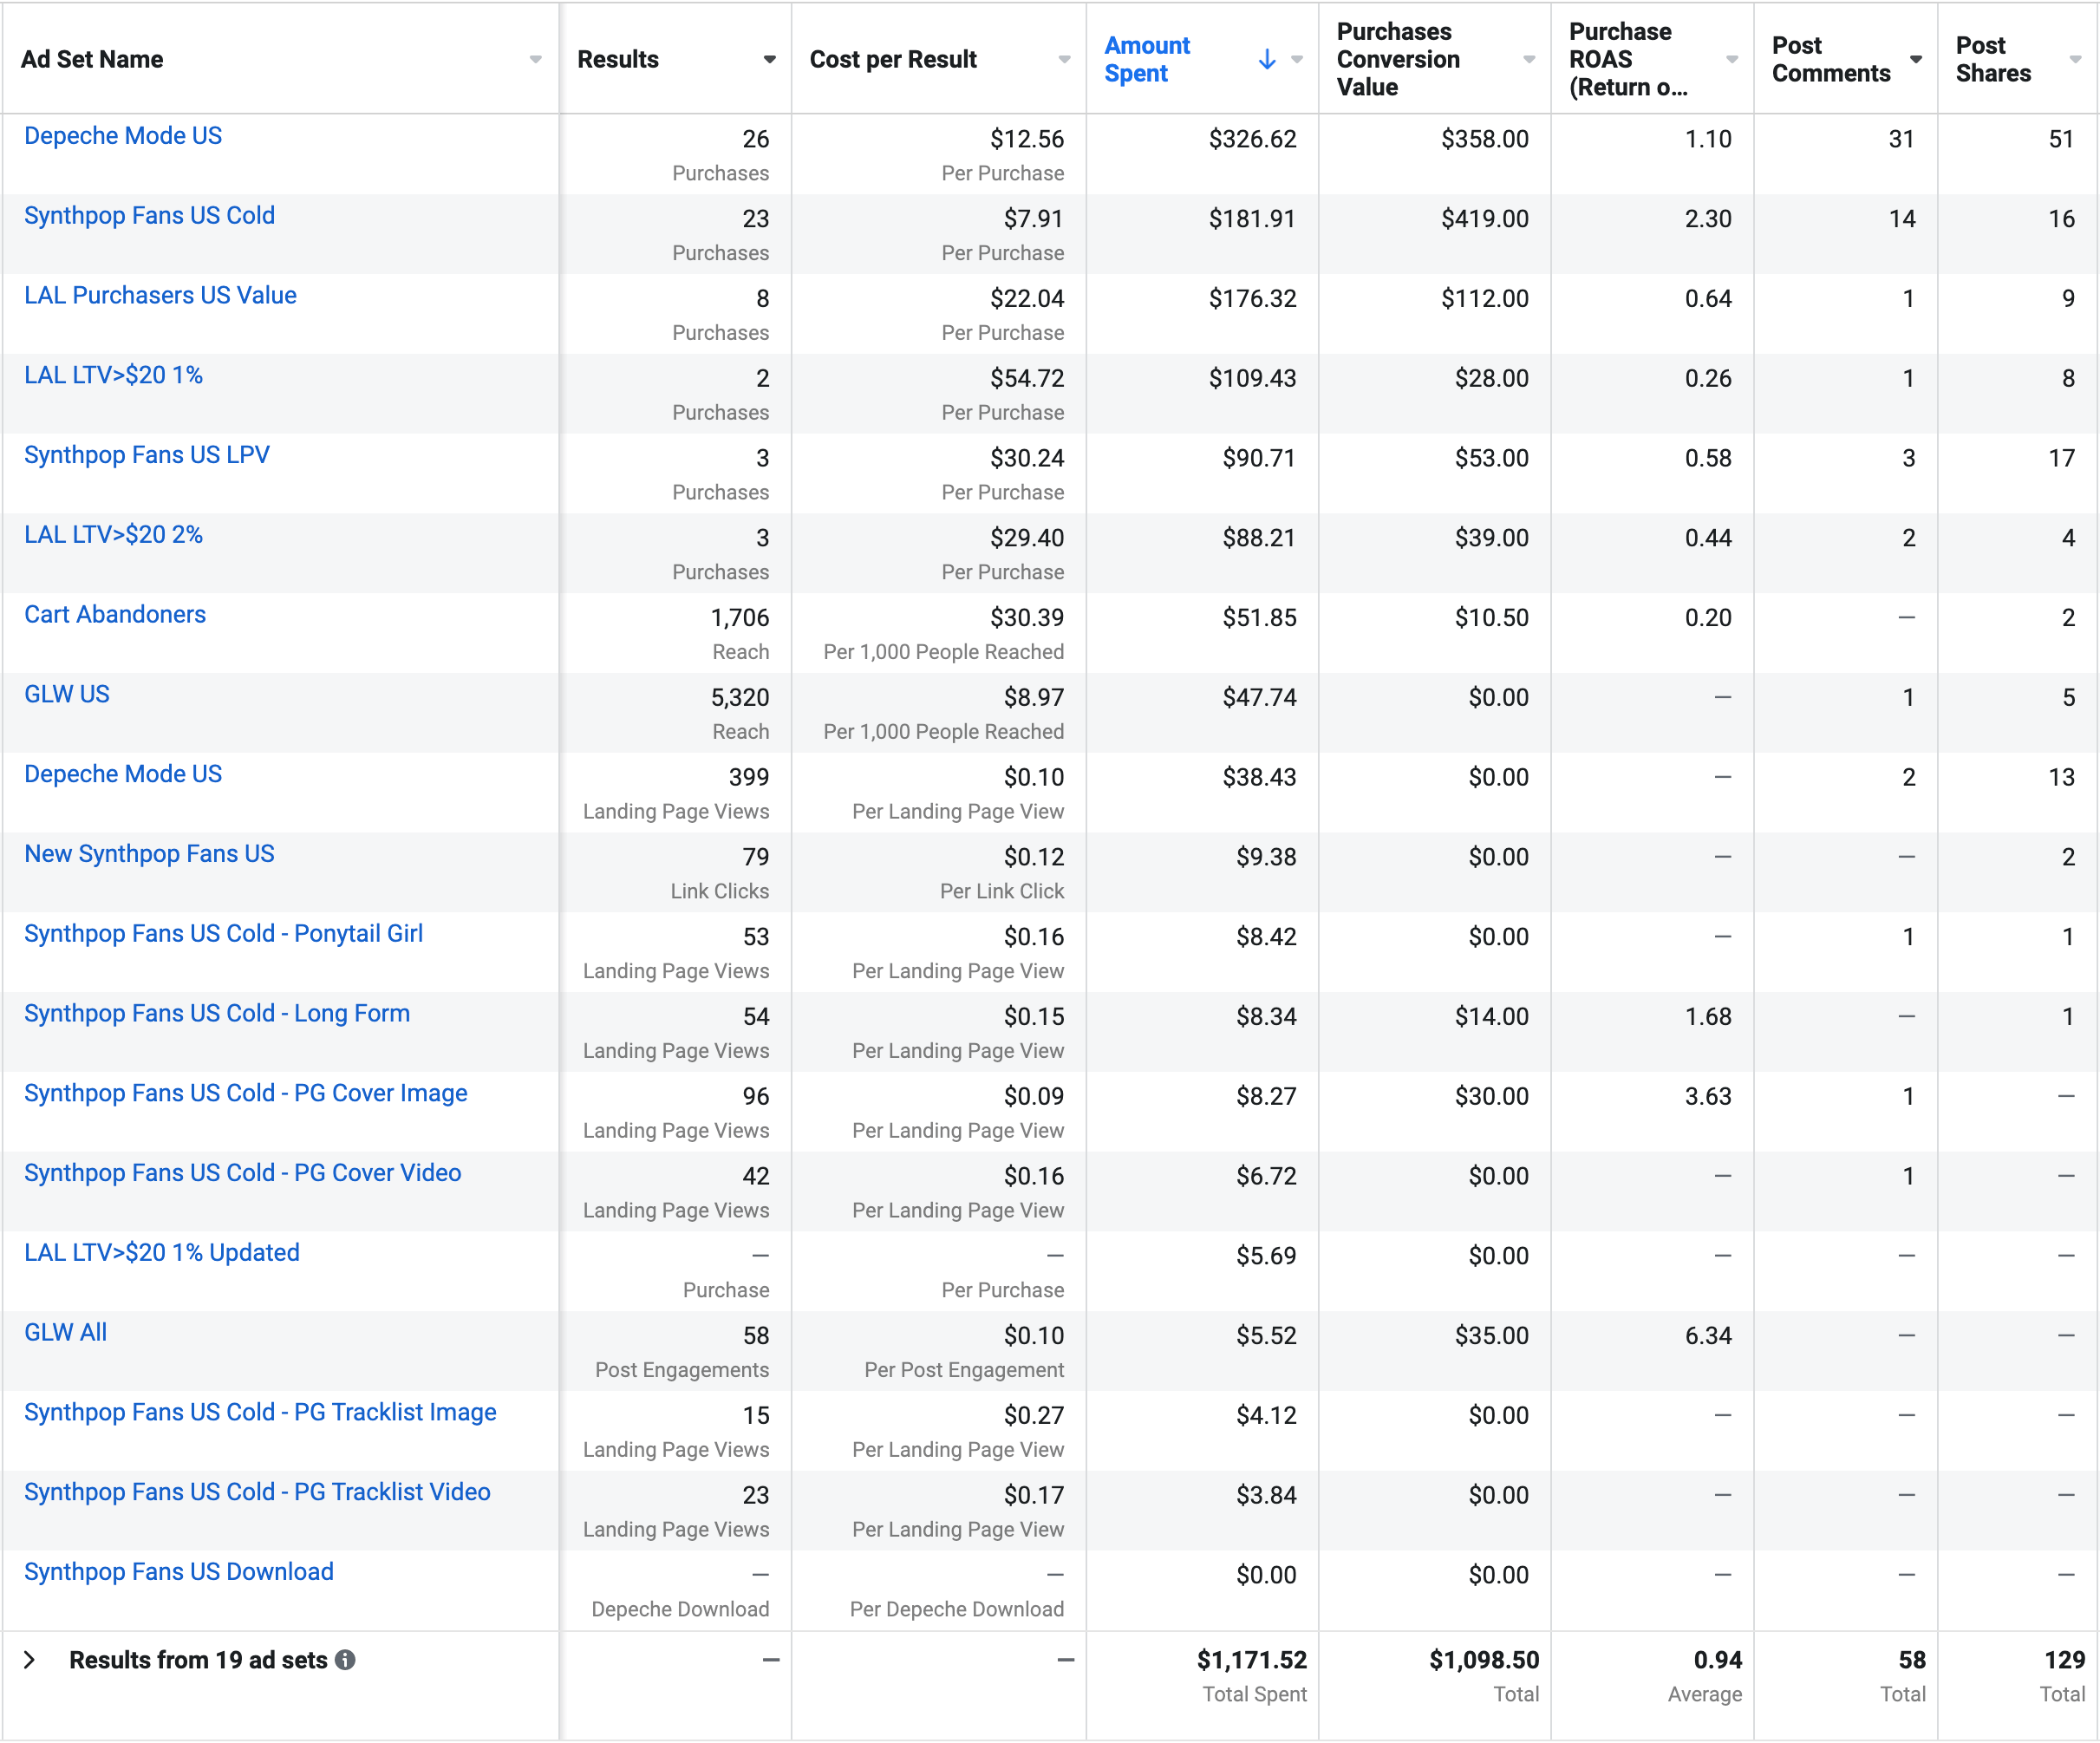The height and width of the screenshot is (1743, 2100).
Task: Open the Post Comments column dropdown
Action: click(x=1916, y=60)
